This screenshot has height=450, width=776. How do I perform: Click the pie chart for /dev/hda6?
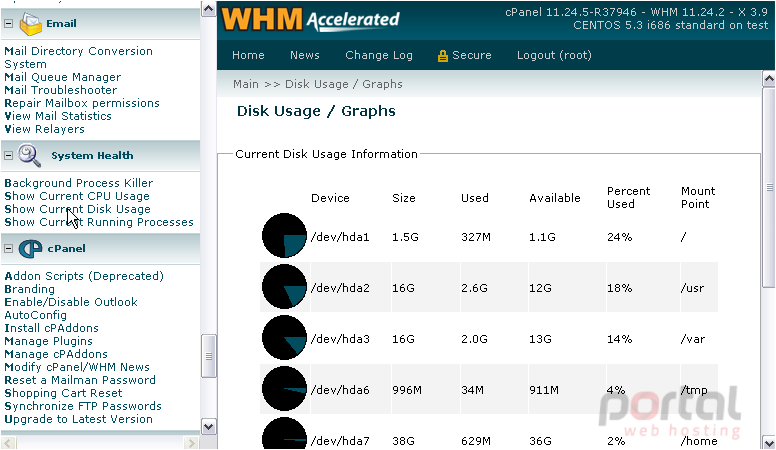coord(285,389)
